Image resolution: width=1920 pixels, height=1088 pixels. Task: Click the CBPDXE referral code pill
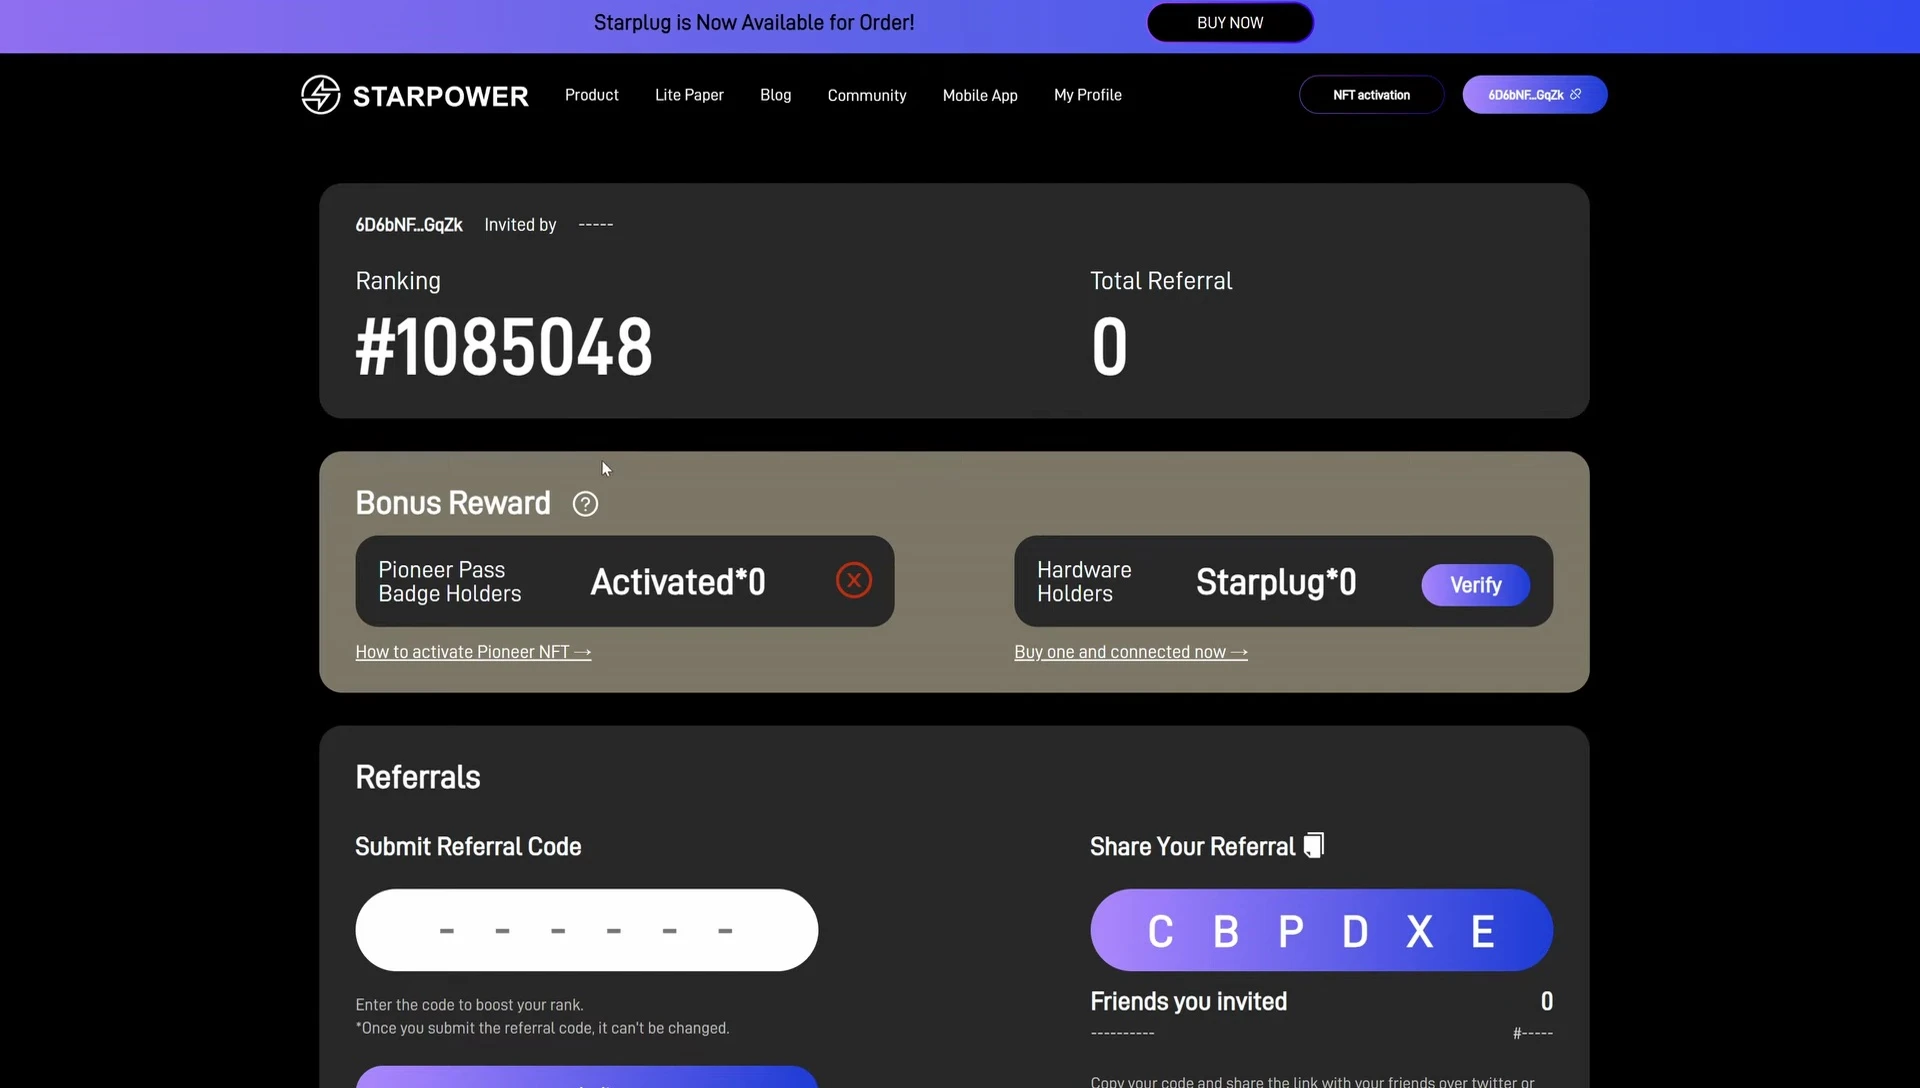pyautogui.click(x=1322, y=930)
